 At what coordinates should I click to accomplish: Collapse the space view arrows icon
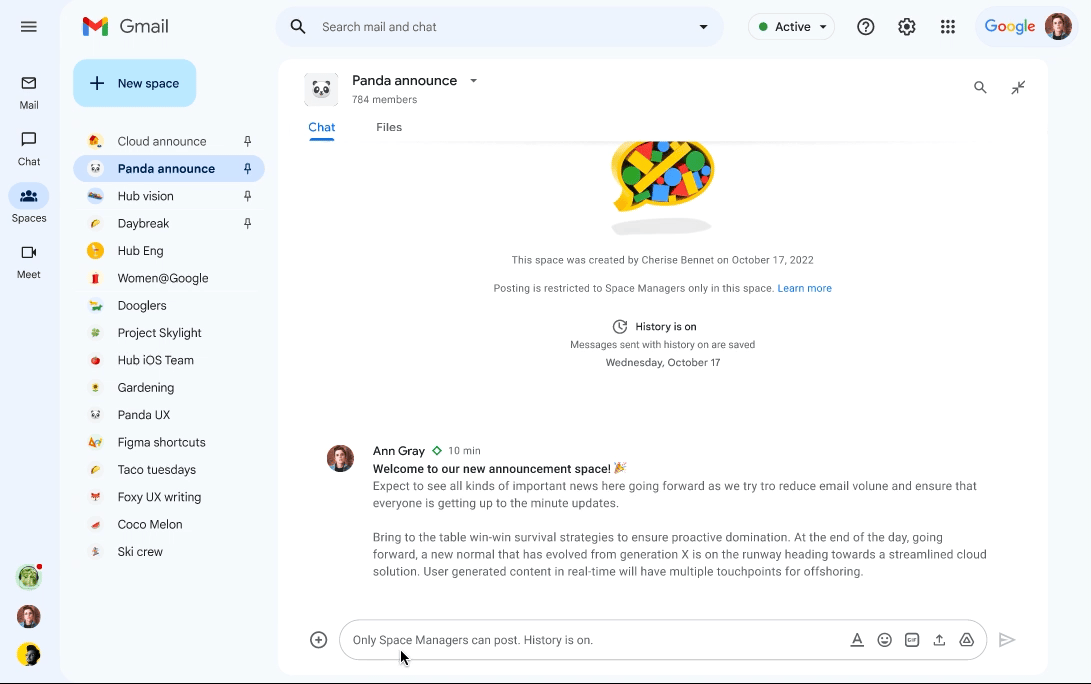(1018, 88)
